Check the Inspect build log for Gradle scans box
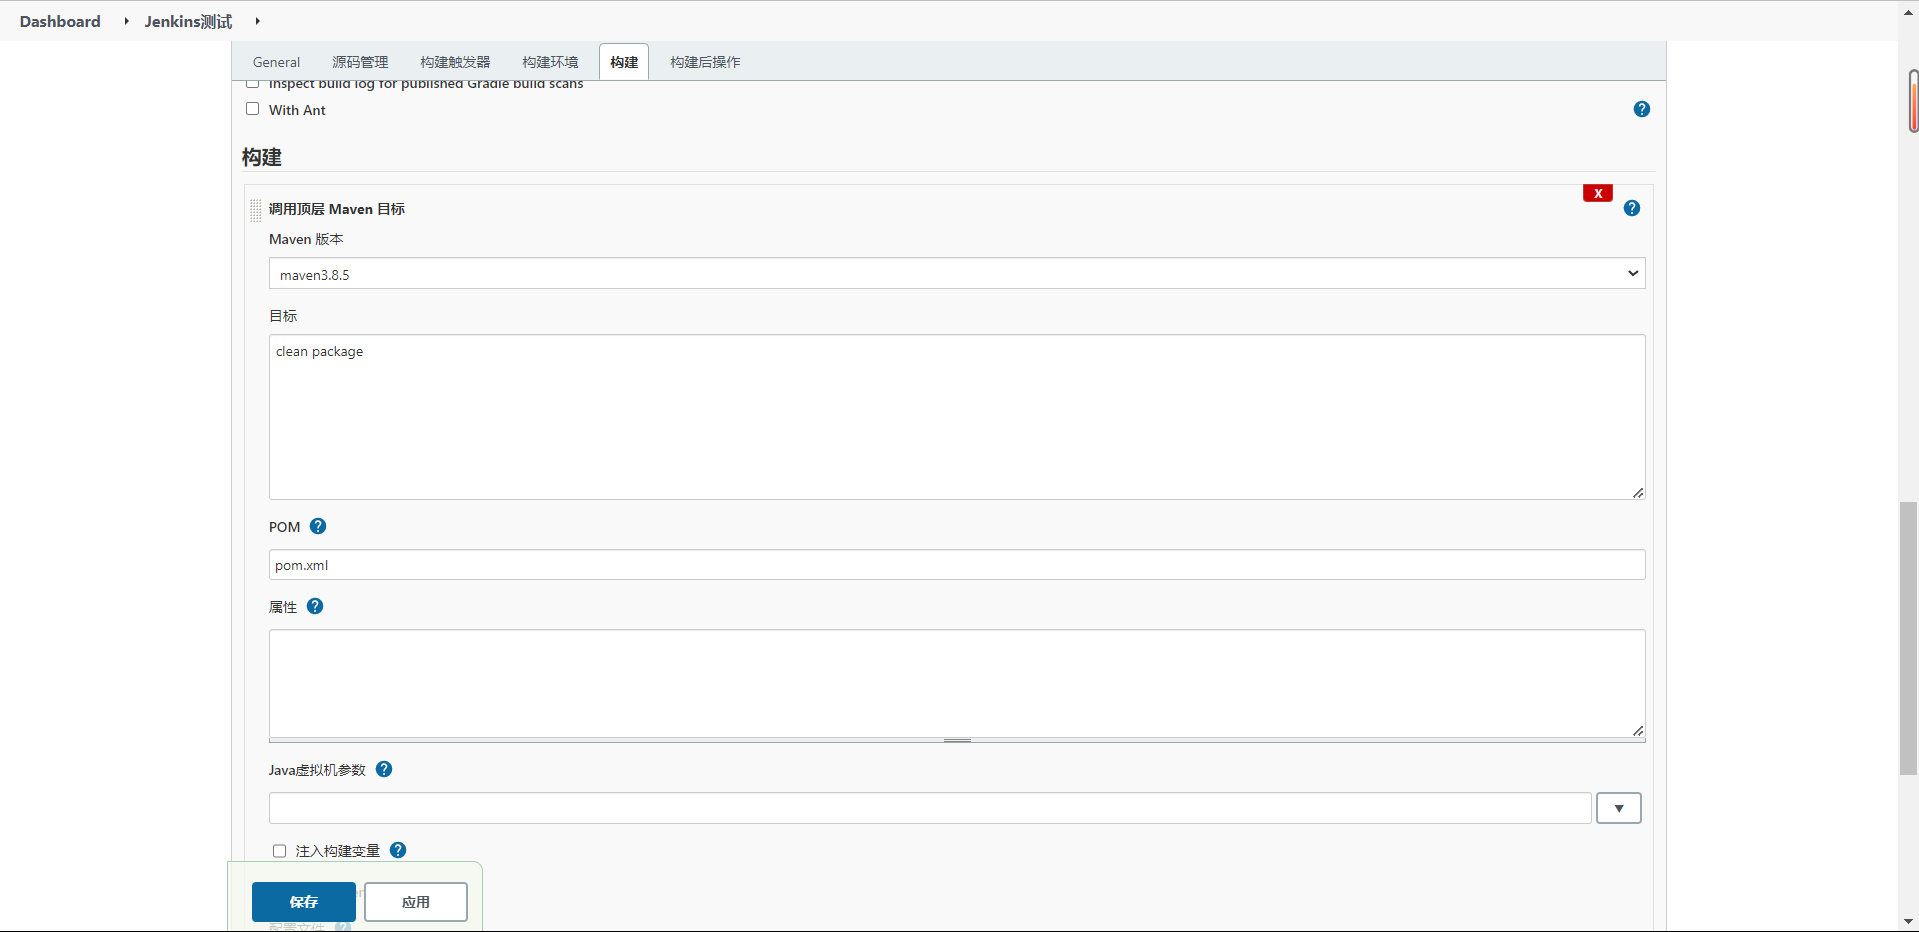The image size is (1919, 932). pyautogui.click(x=253, y=84)
